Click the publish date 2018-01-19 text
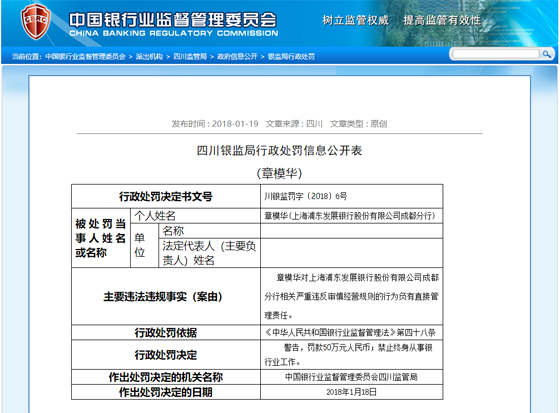The width and height of the screenshot is (560, 413). click(235, 124)
